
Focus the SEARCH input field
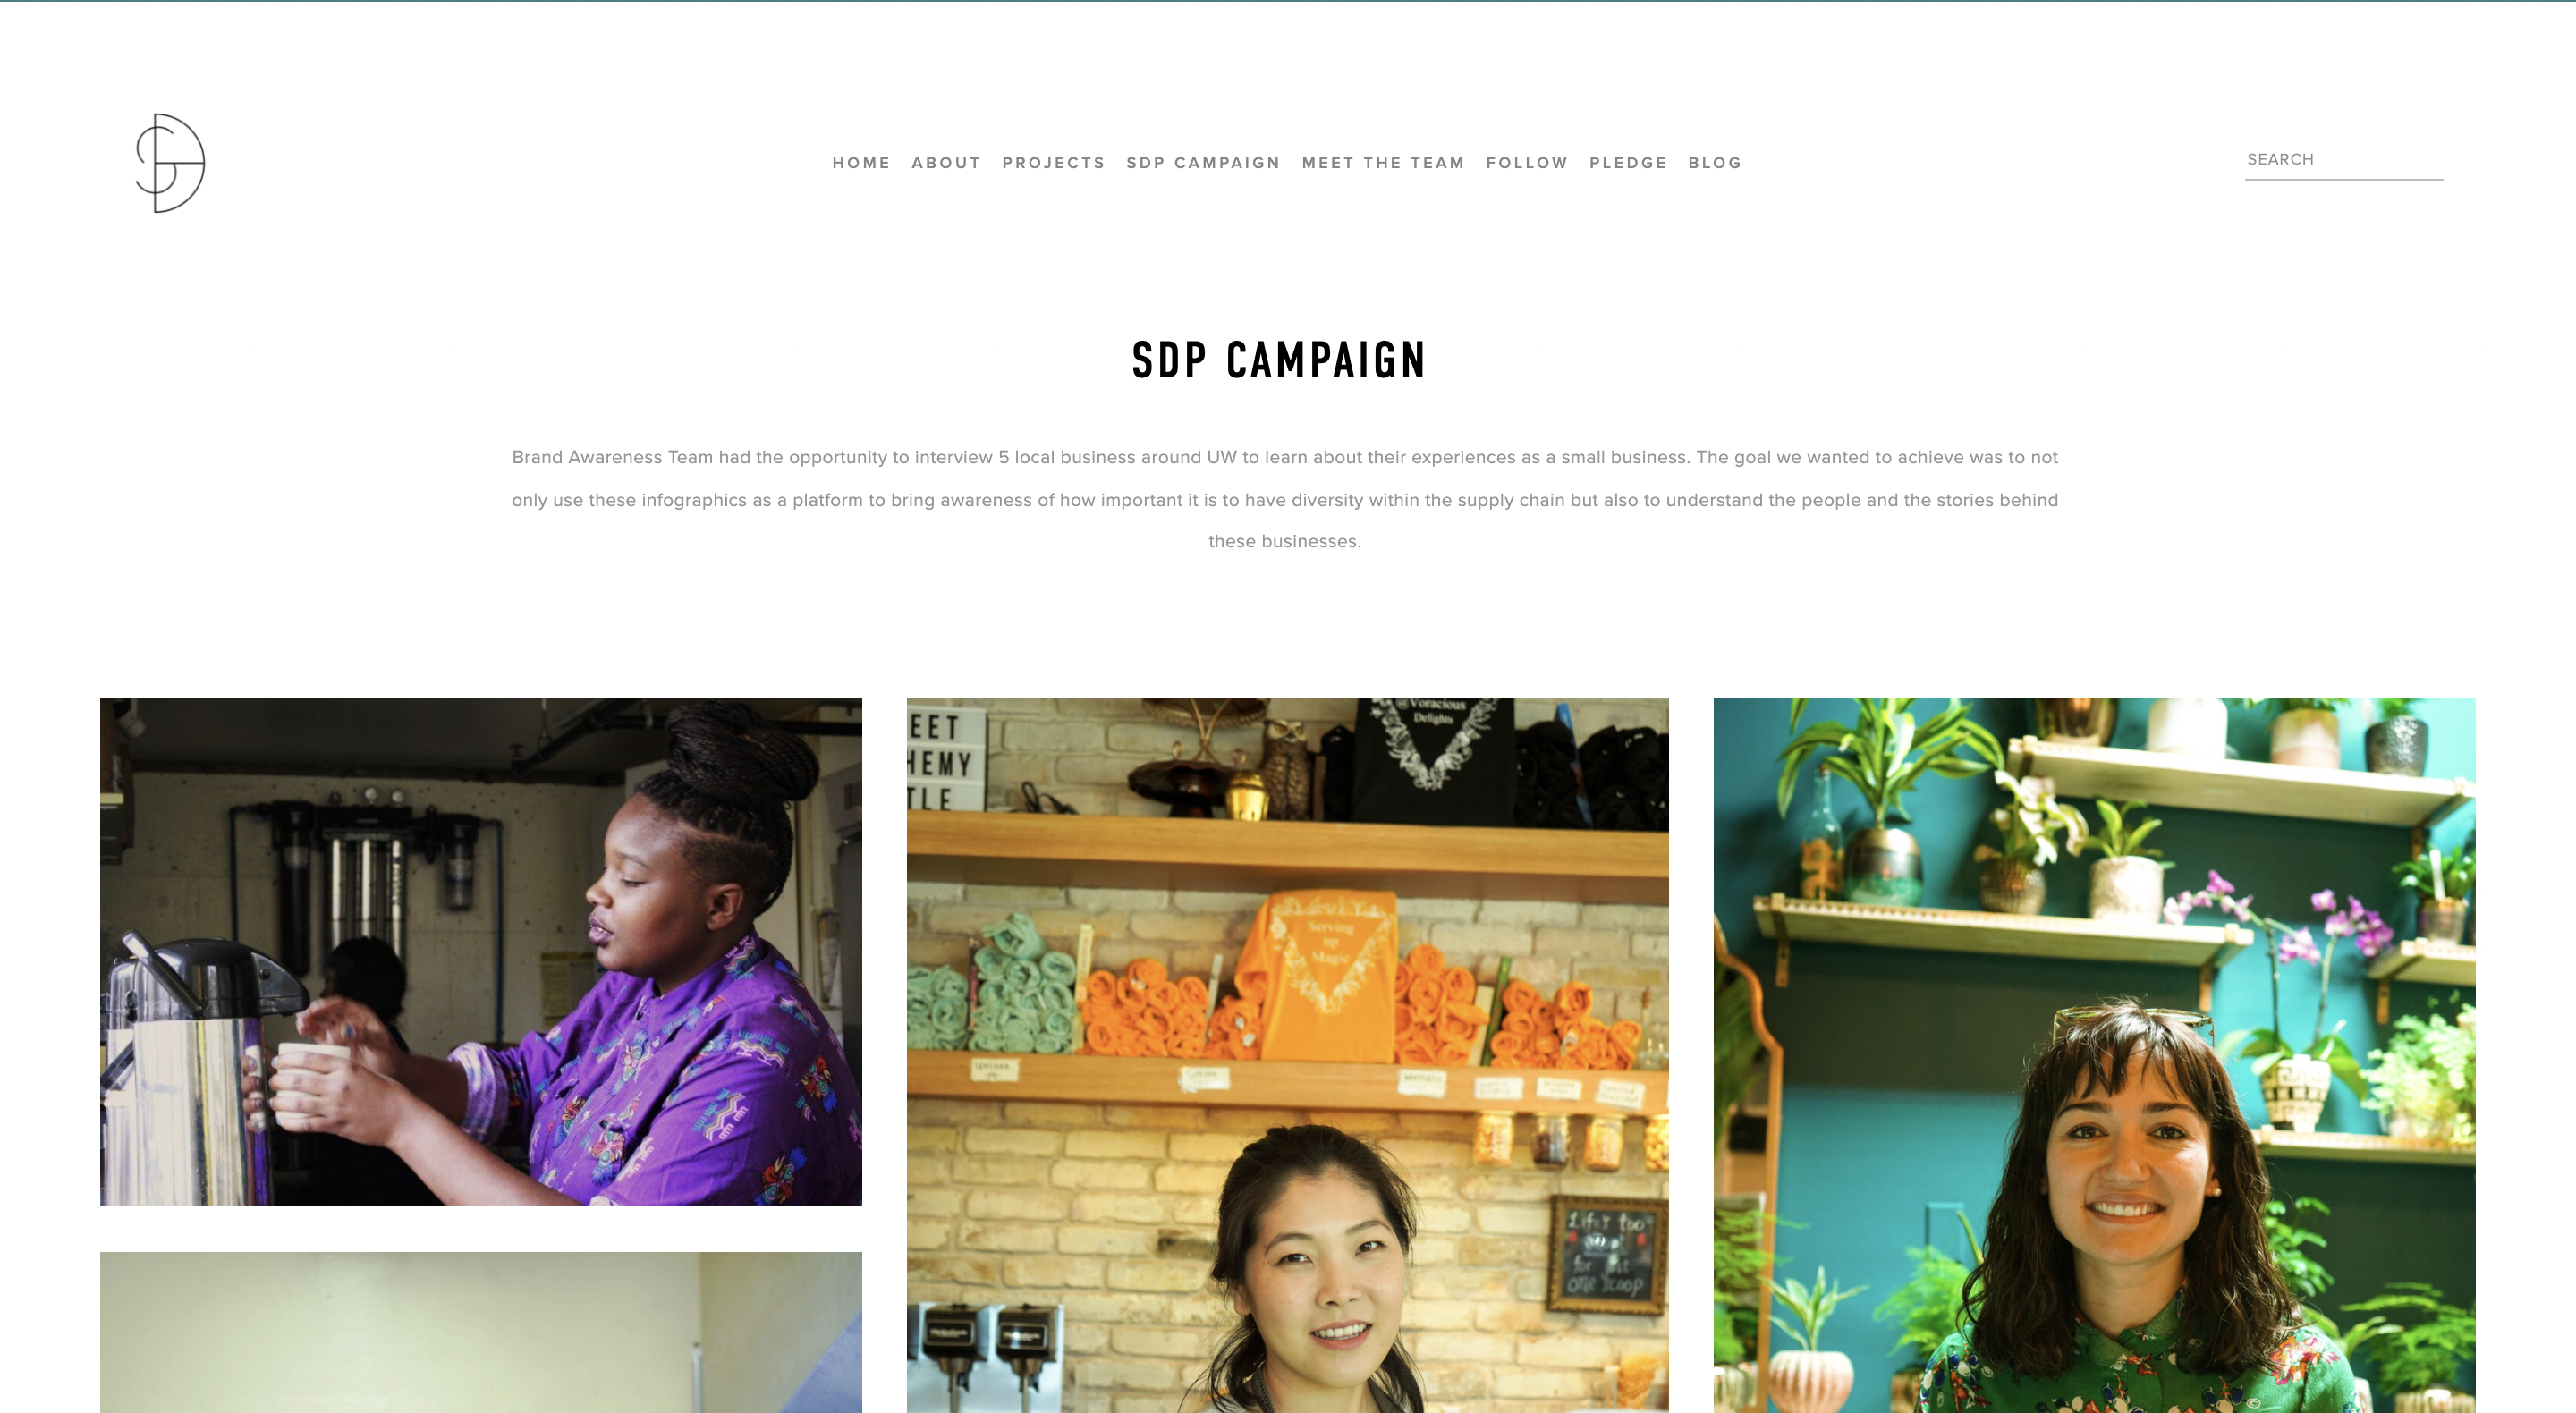tap(2343, 160)
